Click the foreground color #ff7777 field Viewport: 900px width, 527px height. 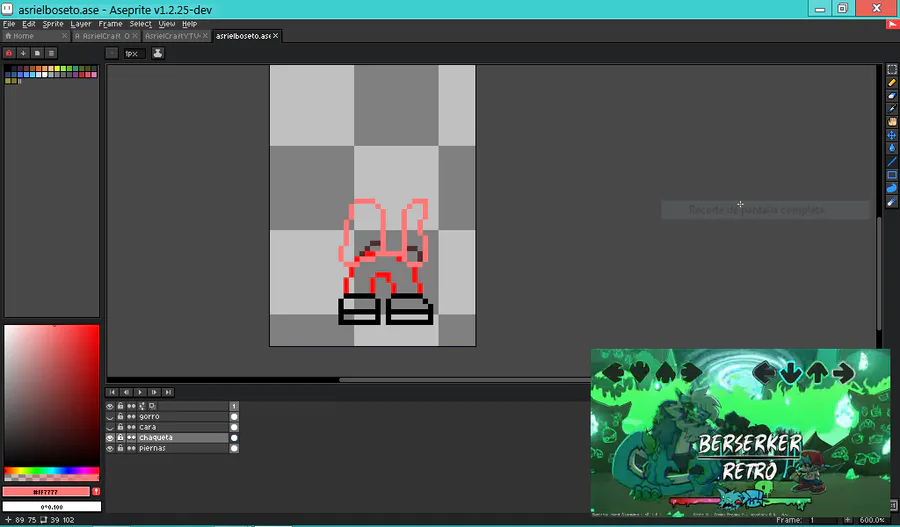pos(46,492)
